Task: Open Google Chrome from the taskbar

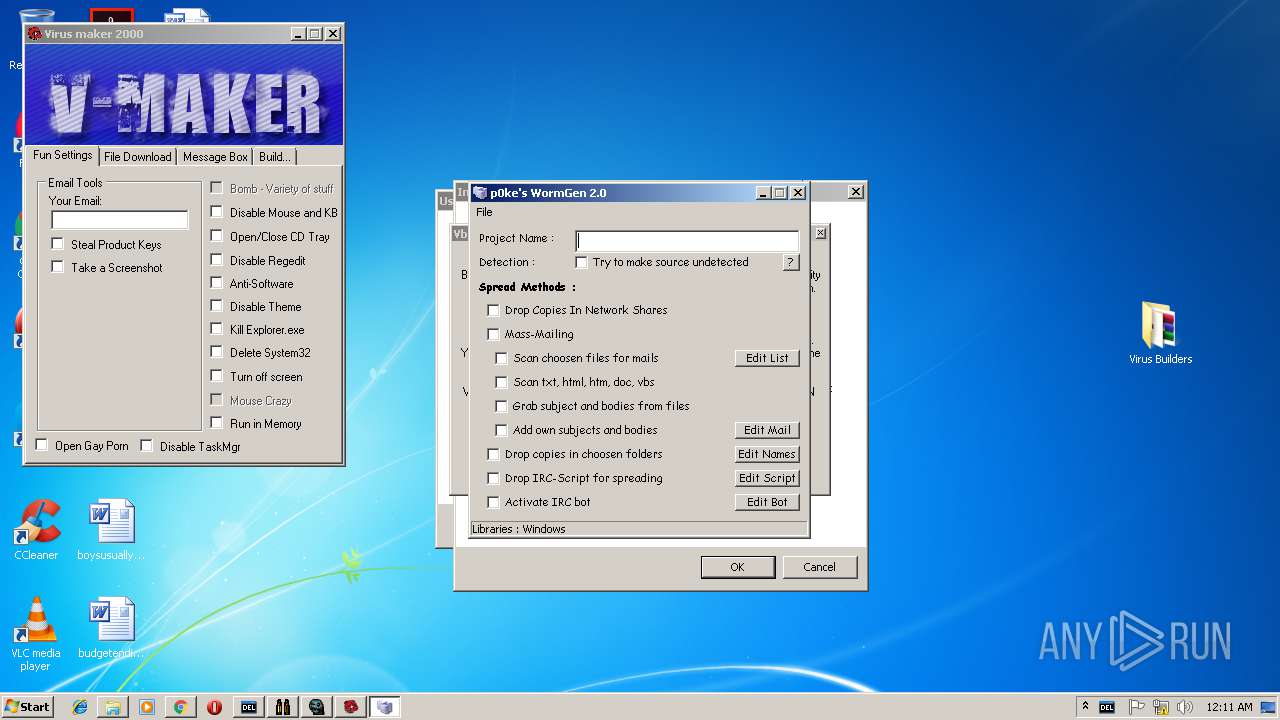Action: (180, 707)
